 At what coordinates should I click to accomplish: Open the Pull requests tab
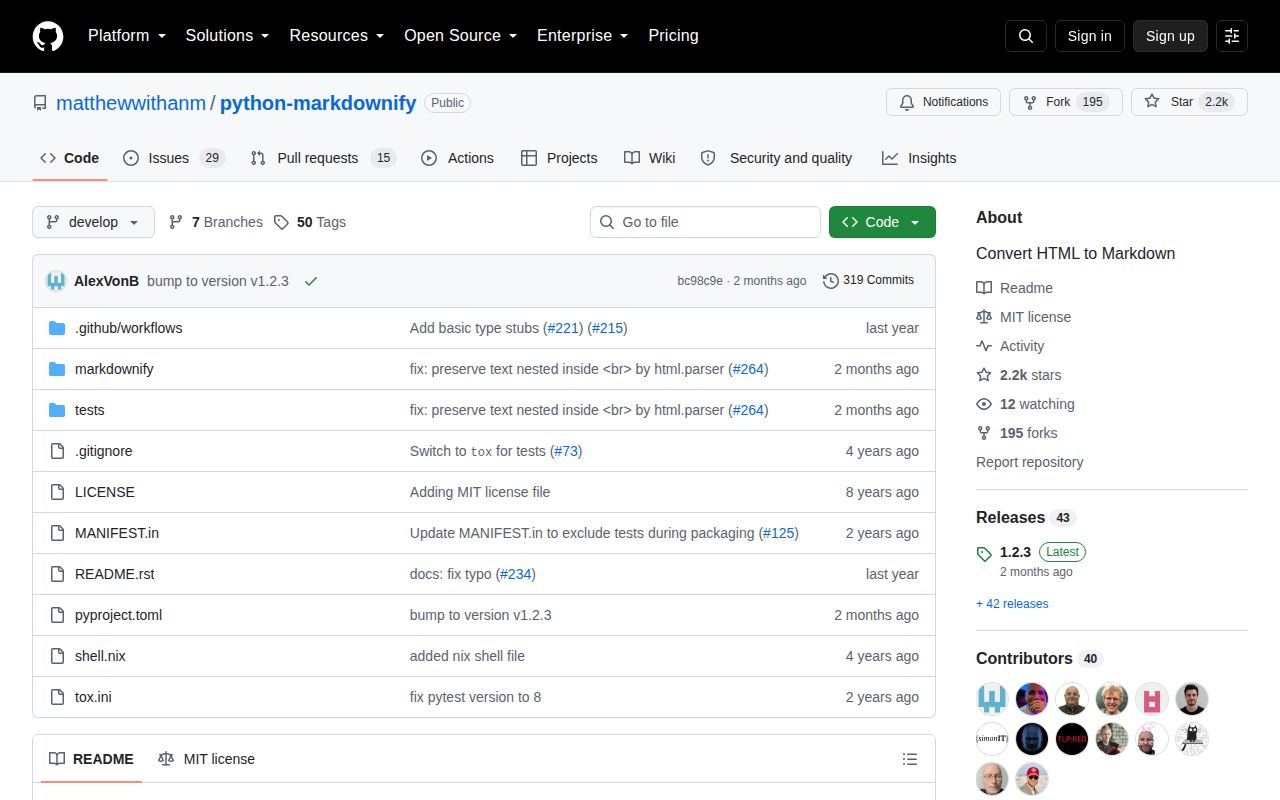point(323,158)
